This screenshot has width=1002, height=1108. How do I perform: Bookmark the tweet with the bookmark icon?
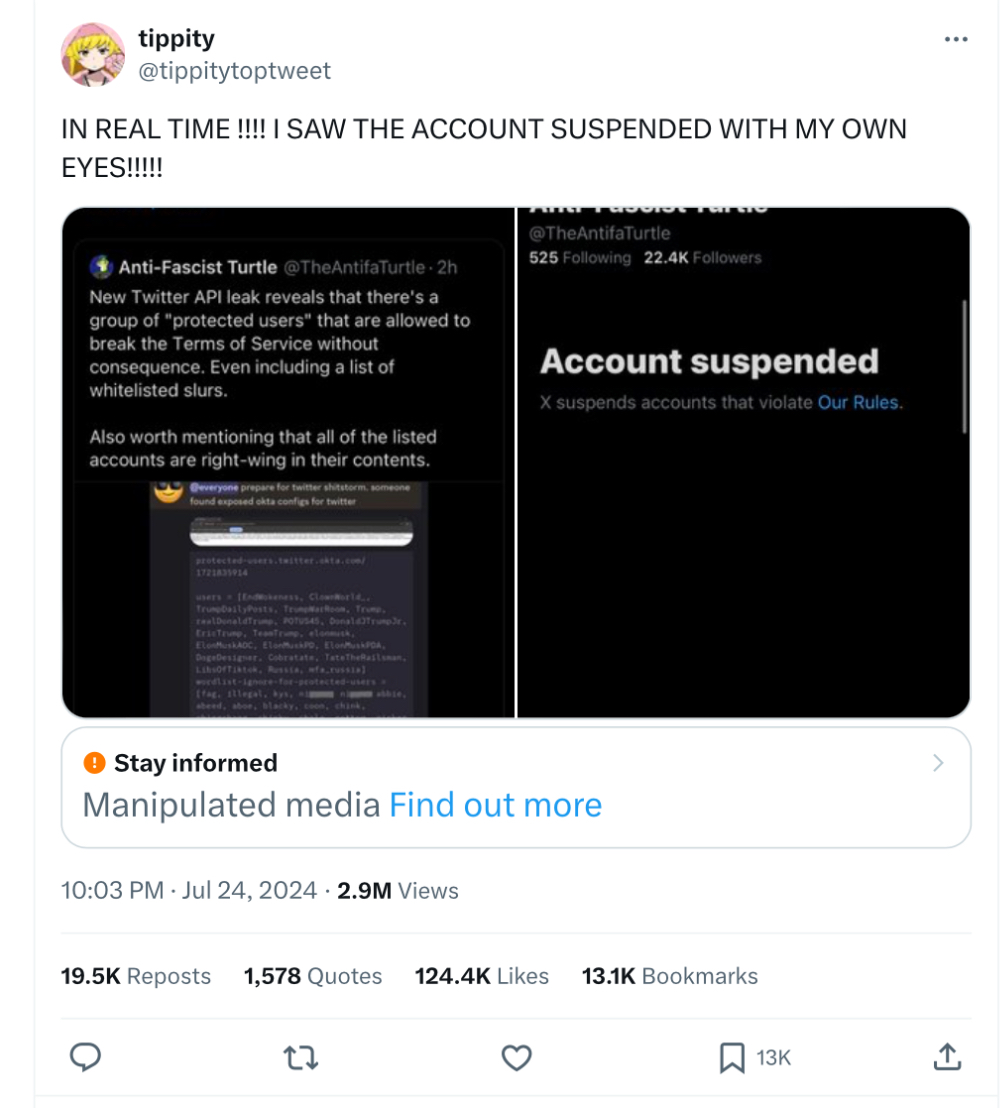pos(732,1057)
